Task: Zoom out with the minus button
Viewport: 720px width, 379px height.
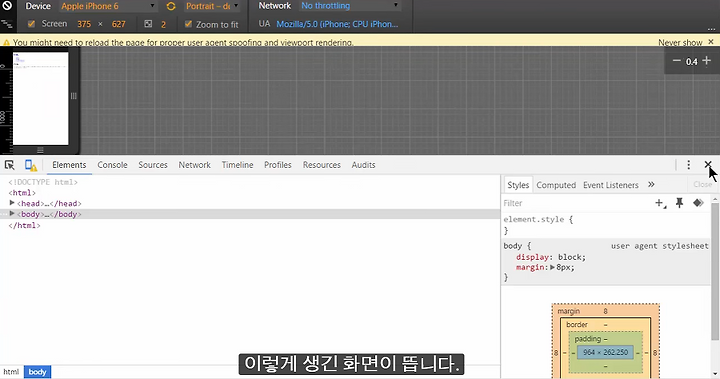Action: click(x=676, y=61)
